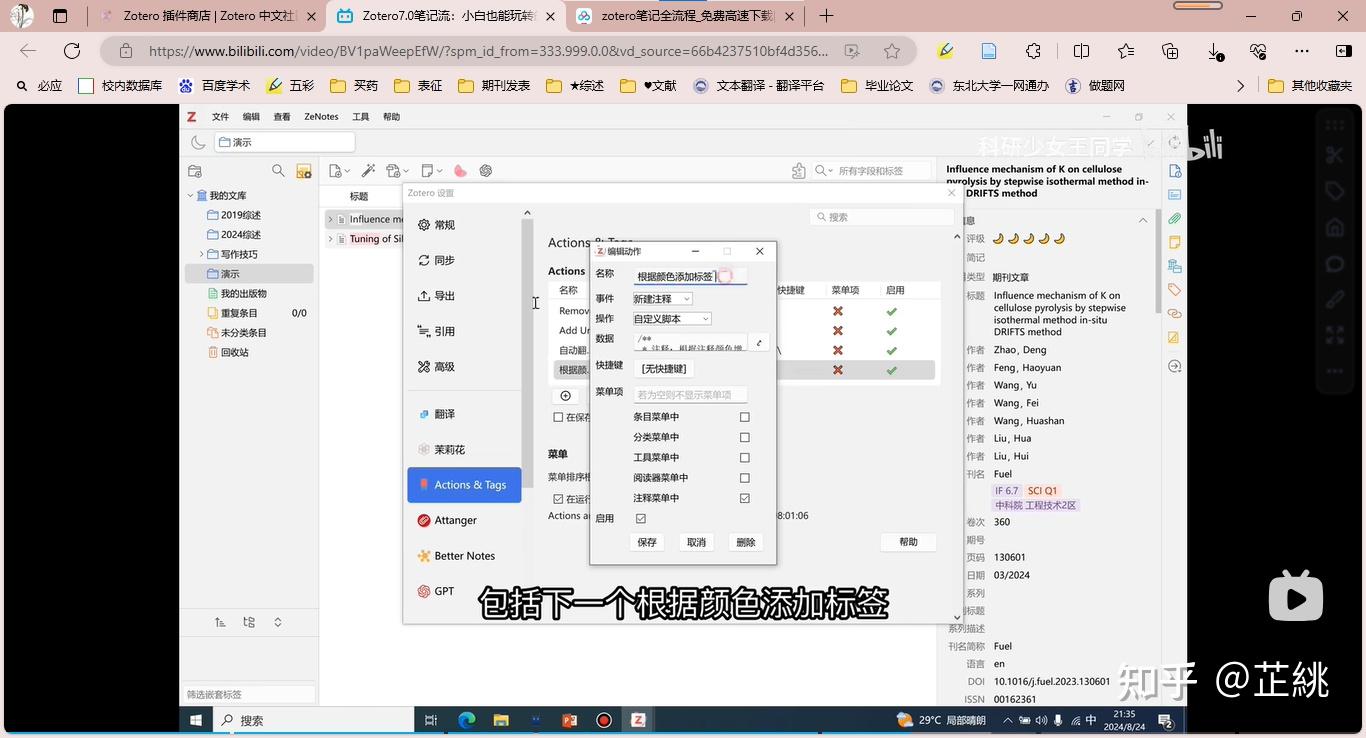Click the 名称 input field

pos(690,276)
